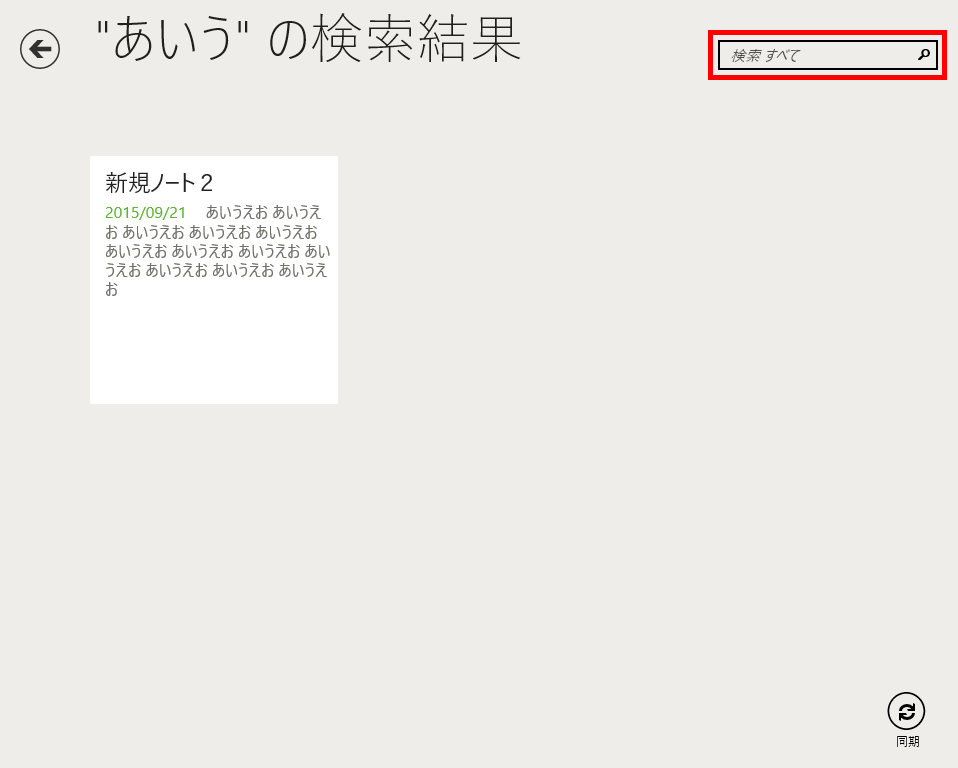This screenshot has height=768, width=958.
Task: Click the 同期 label under sync icon
Action: [907, 741]
